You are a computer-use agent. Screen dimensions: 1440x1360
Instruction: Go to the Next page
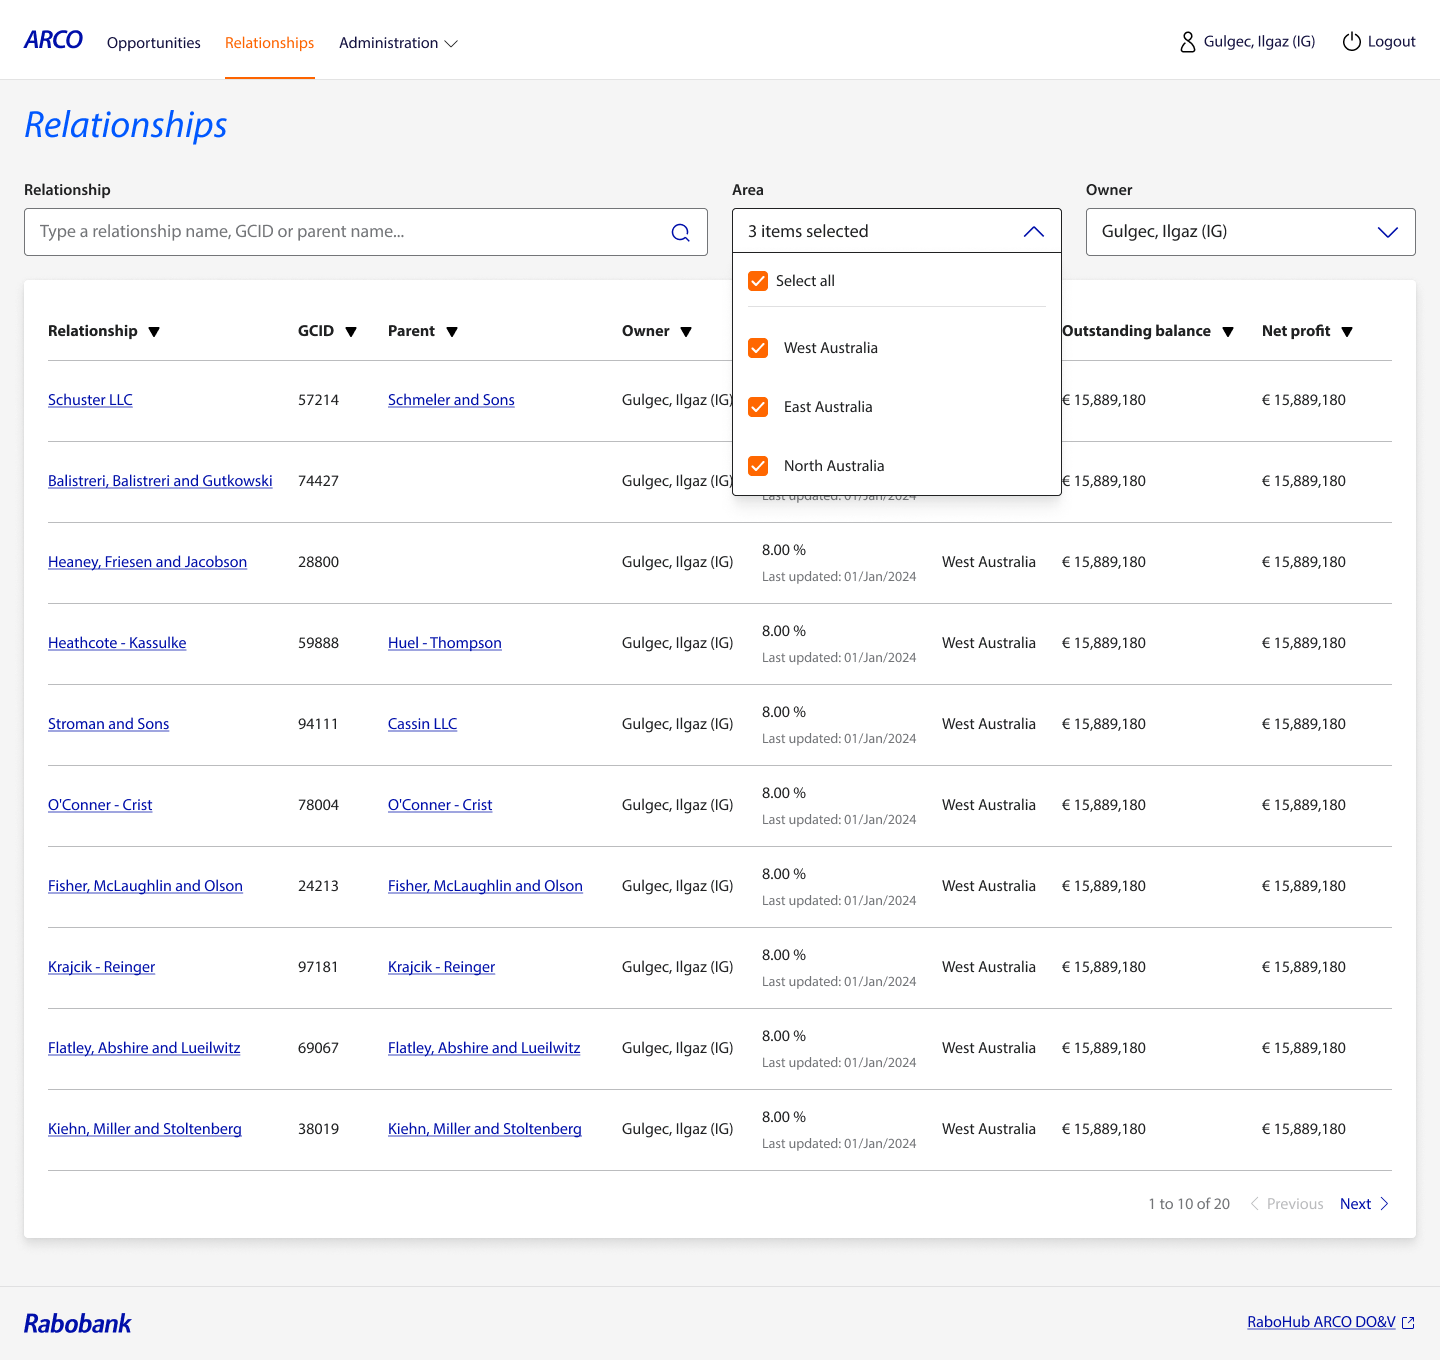click(1365, 1204)
